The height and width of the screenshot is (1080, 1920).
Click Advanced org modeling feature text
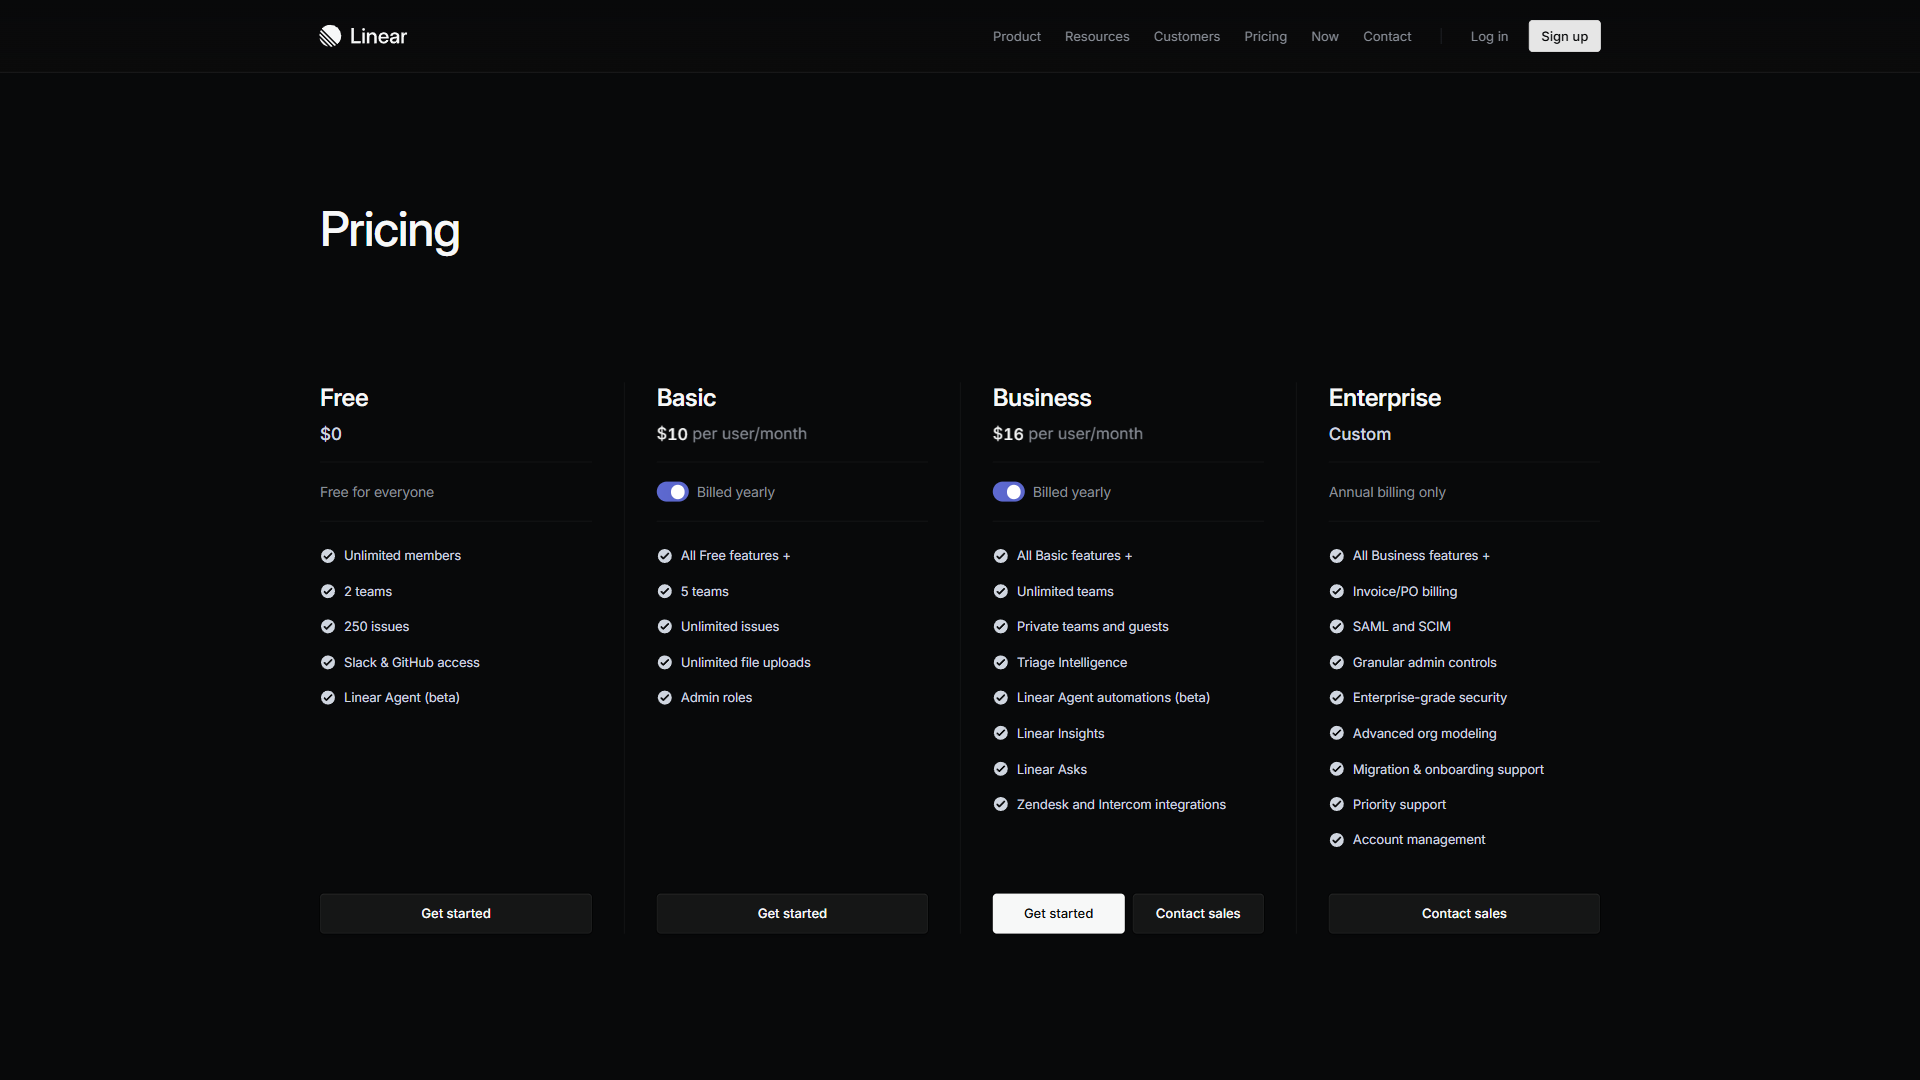tap(1425, 734)
